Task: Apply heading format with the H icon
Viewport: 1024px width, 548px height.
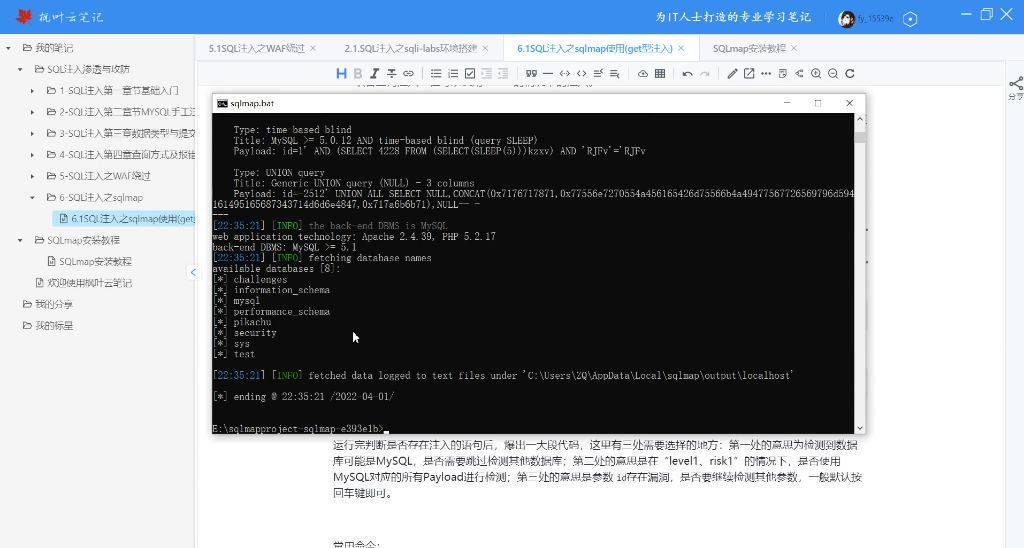Action: tap(341, 74)
